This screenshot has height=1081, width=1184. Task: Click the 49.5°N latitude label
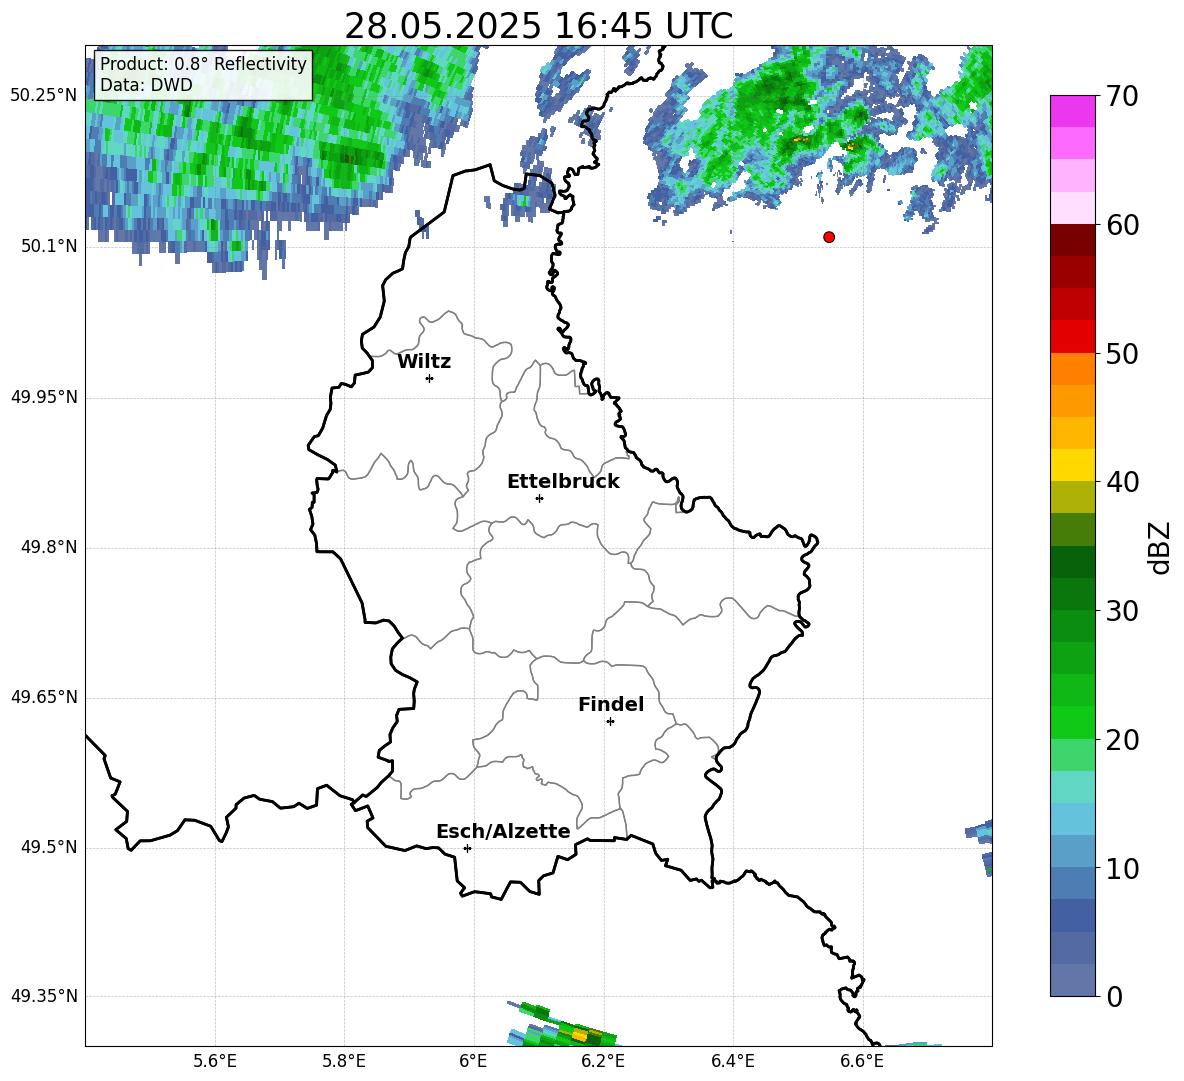pyautogui.click(x=49, y=848)
